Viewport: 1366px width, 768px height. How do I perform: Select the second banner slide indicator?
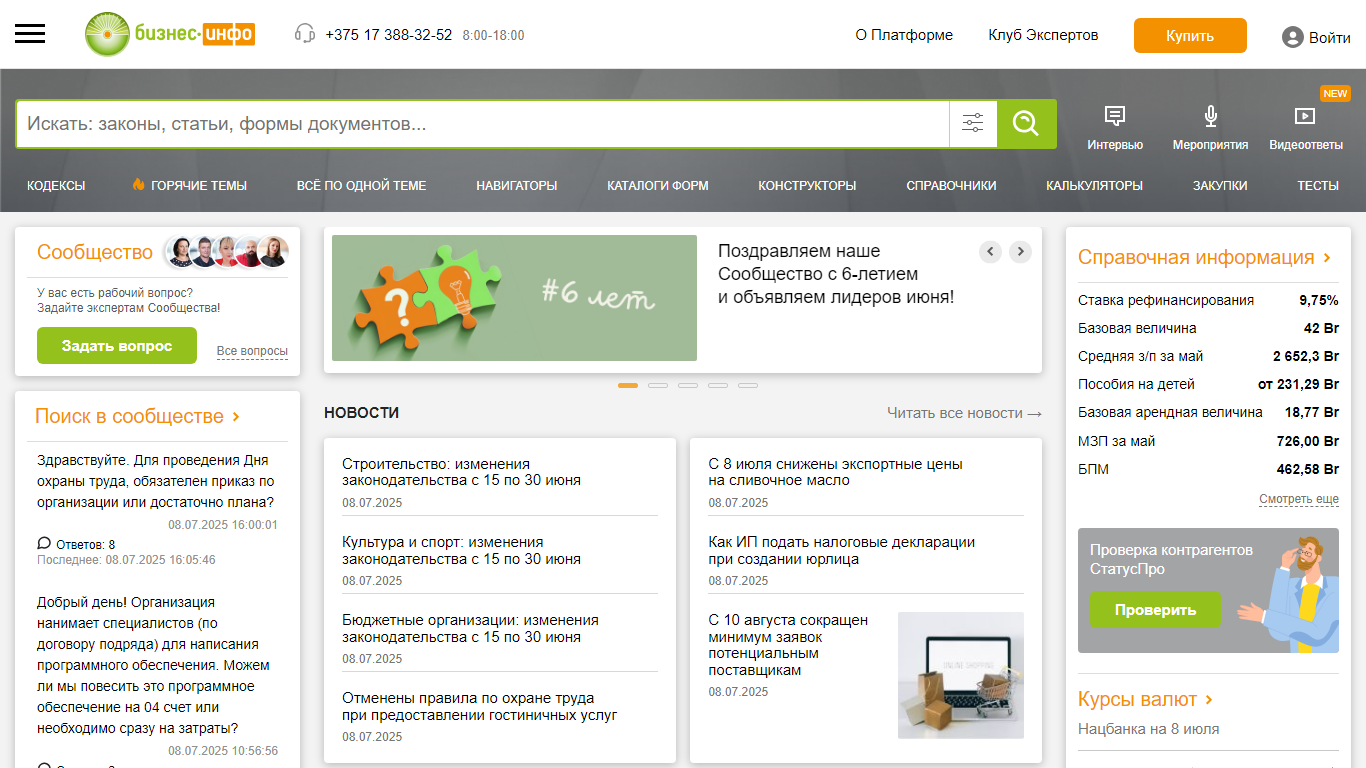(x=658, y=385)
